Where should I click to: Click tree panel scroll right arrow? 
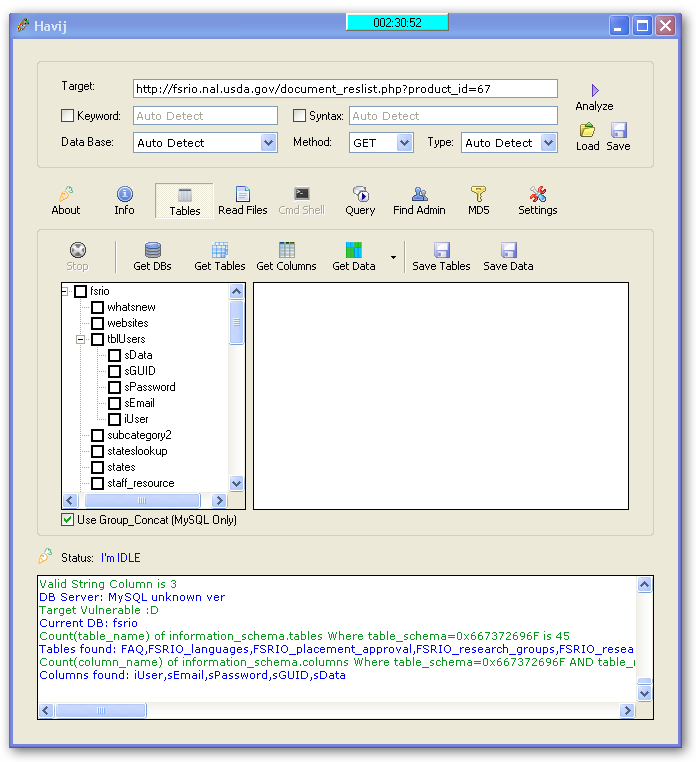219,501
